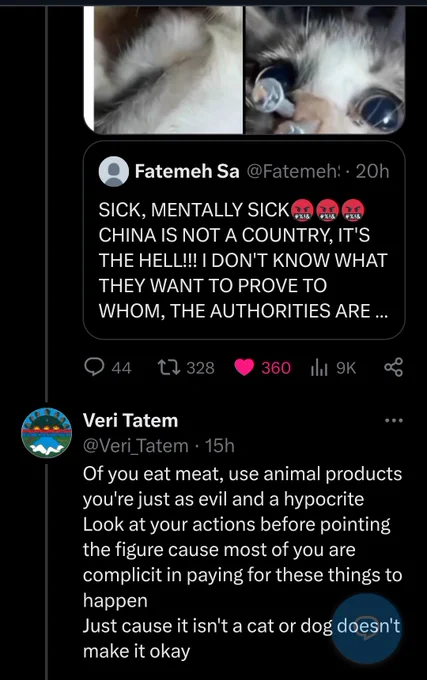Open Veri Tatem's profile picture
427x680 pixels.
point(46,432)
